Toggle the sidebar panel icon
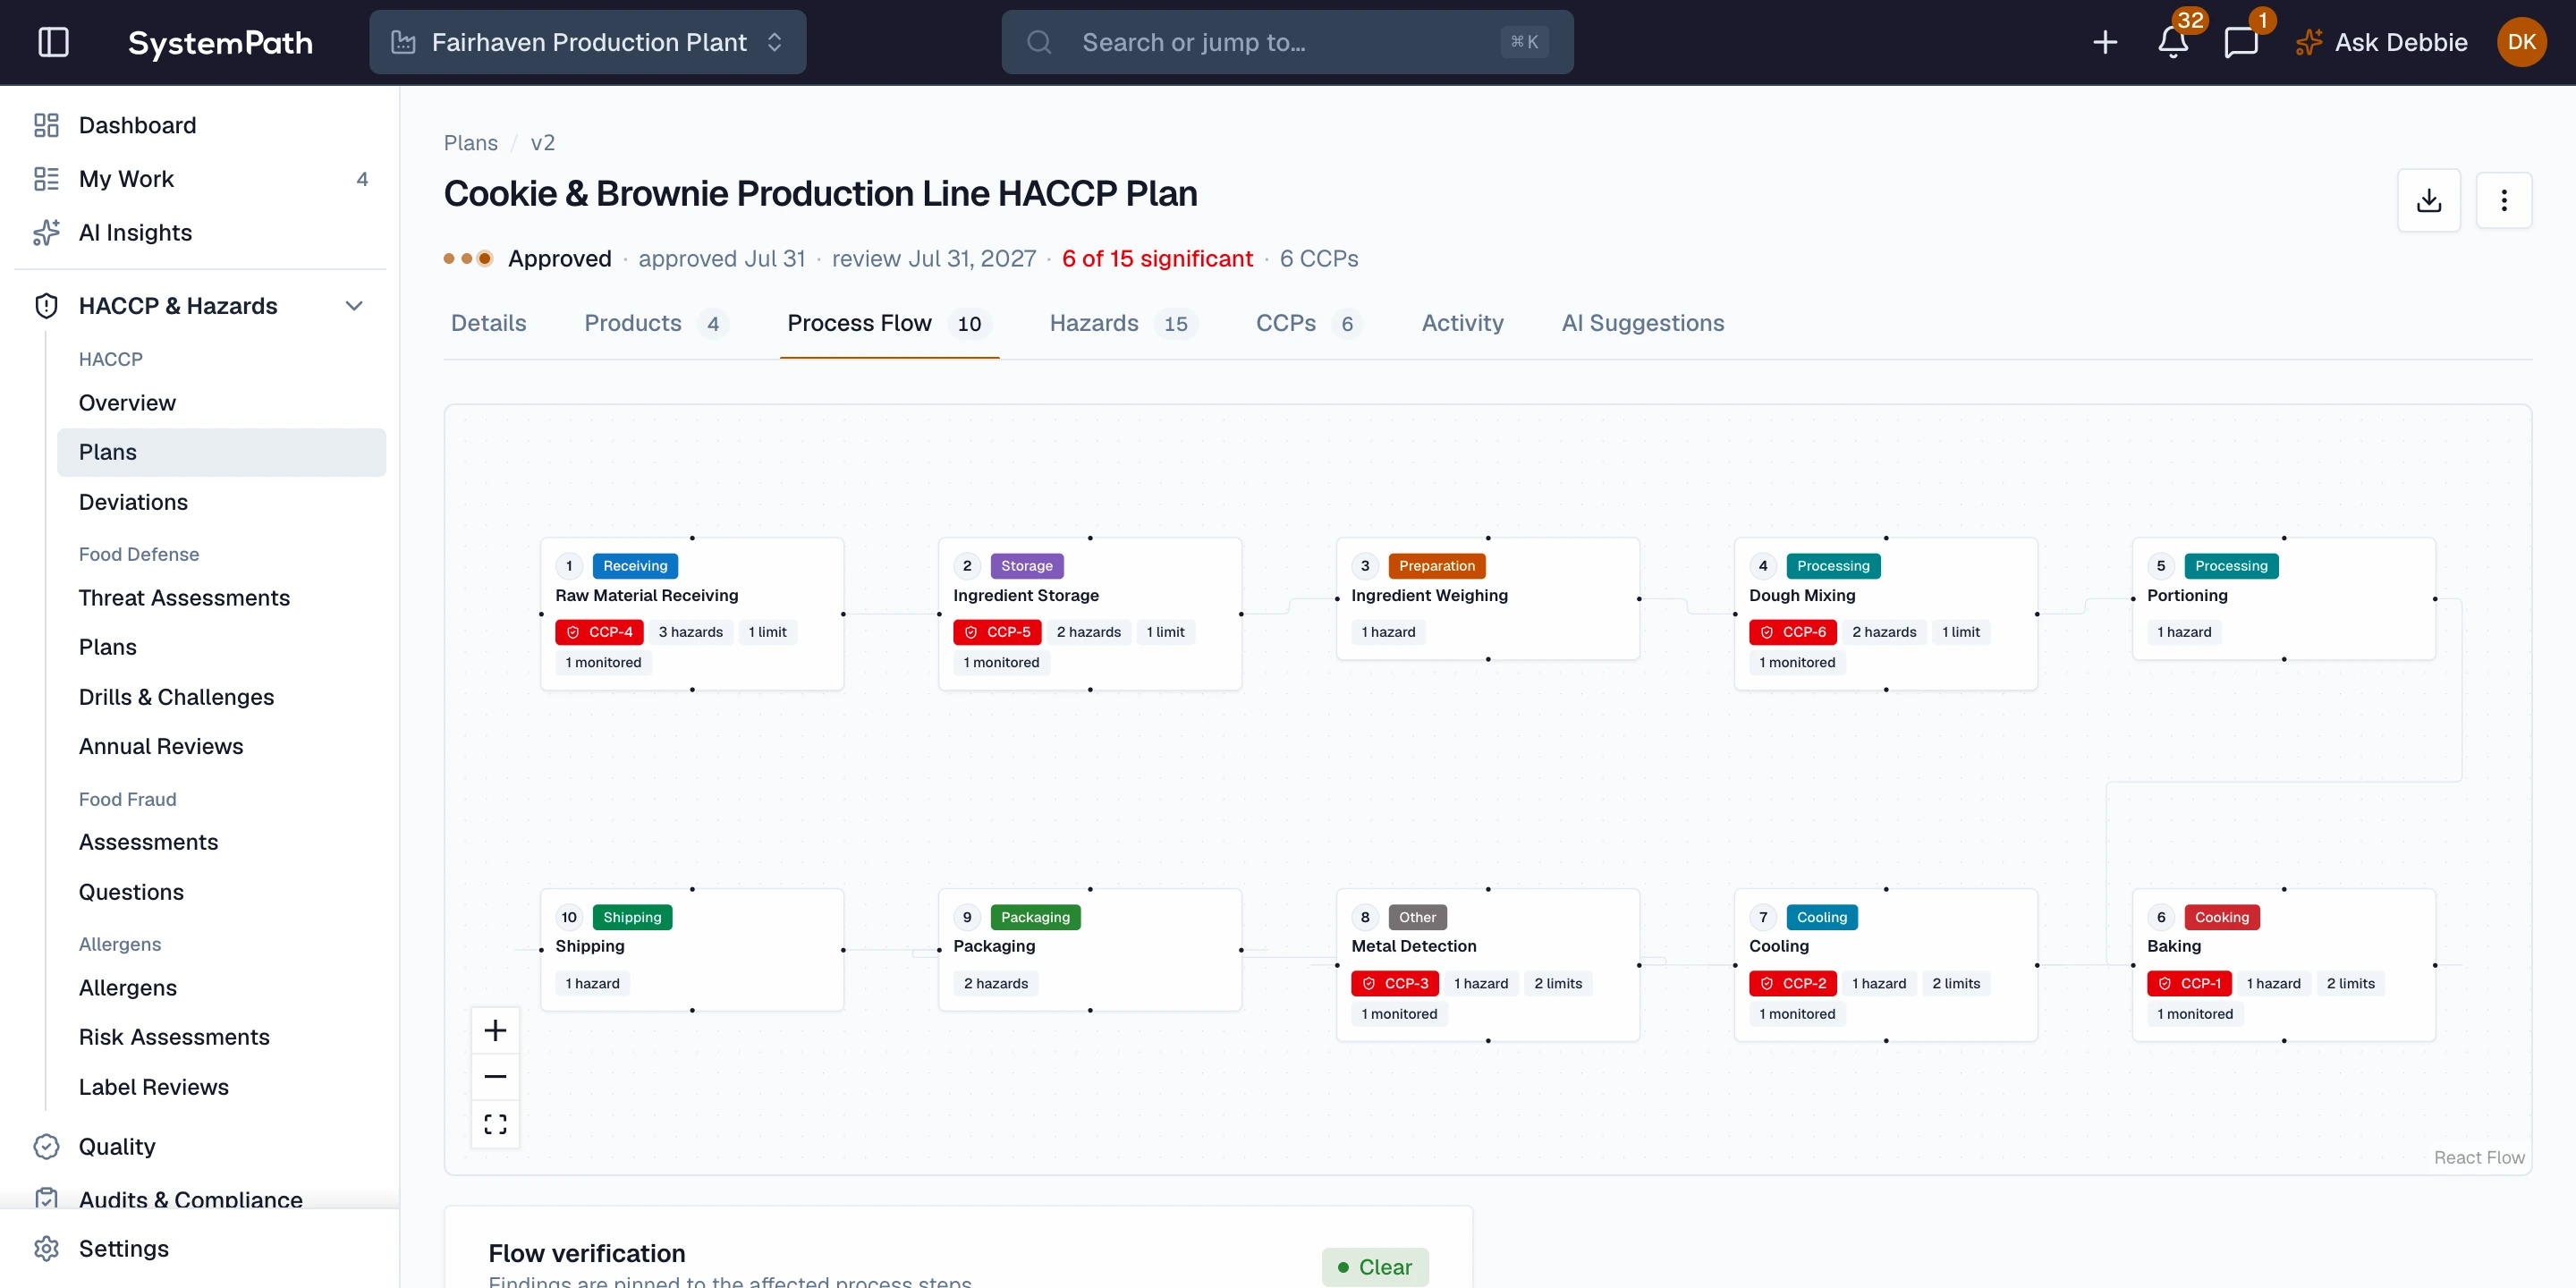 tap(53, 42)
